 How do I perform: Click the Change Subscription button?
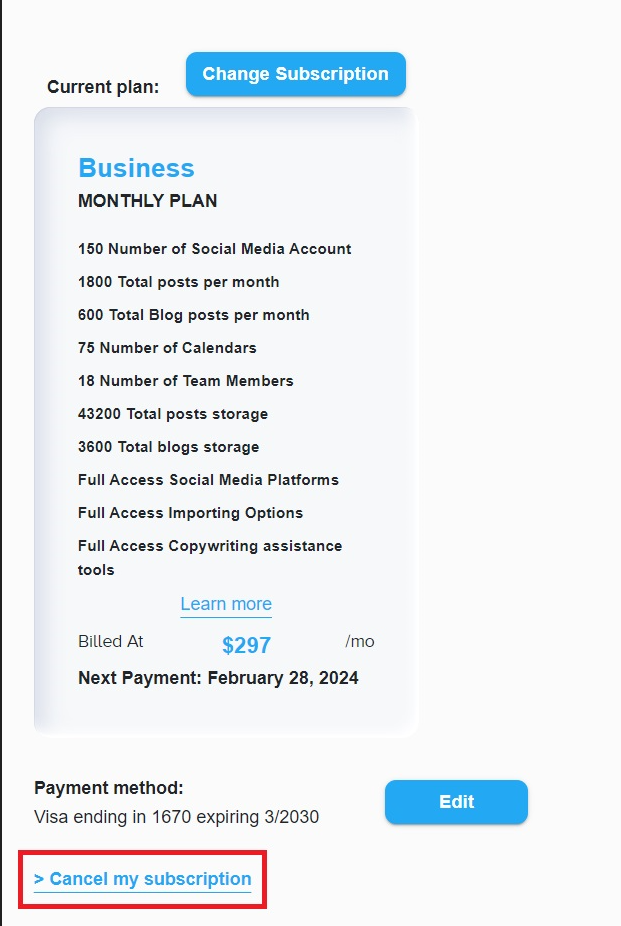pos(295,74)
